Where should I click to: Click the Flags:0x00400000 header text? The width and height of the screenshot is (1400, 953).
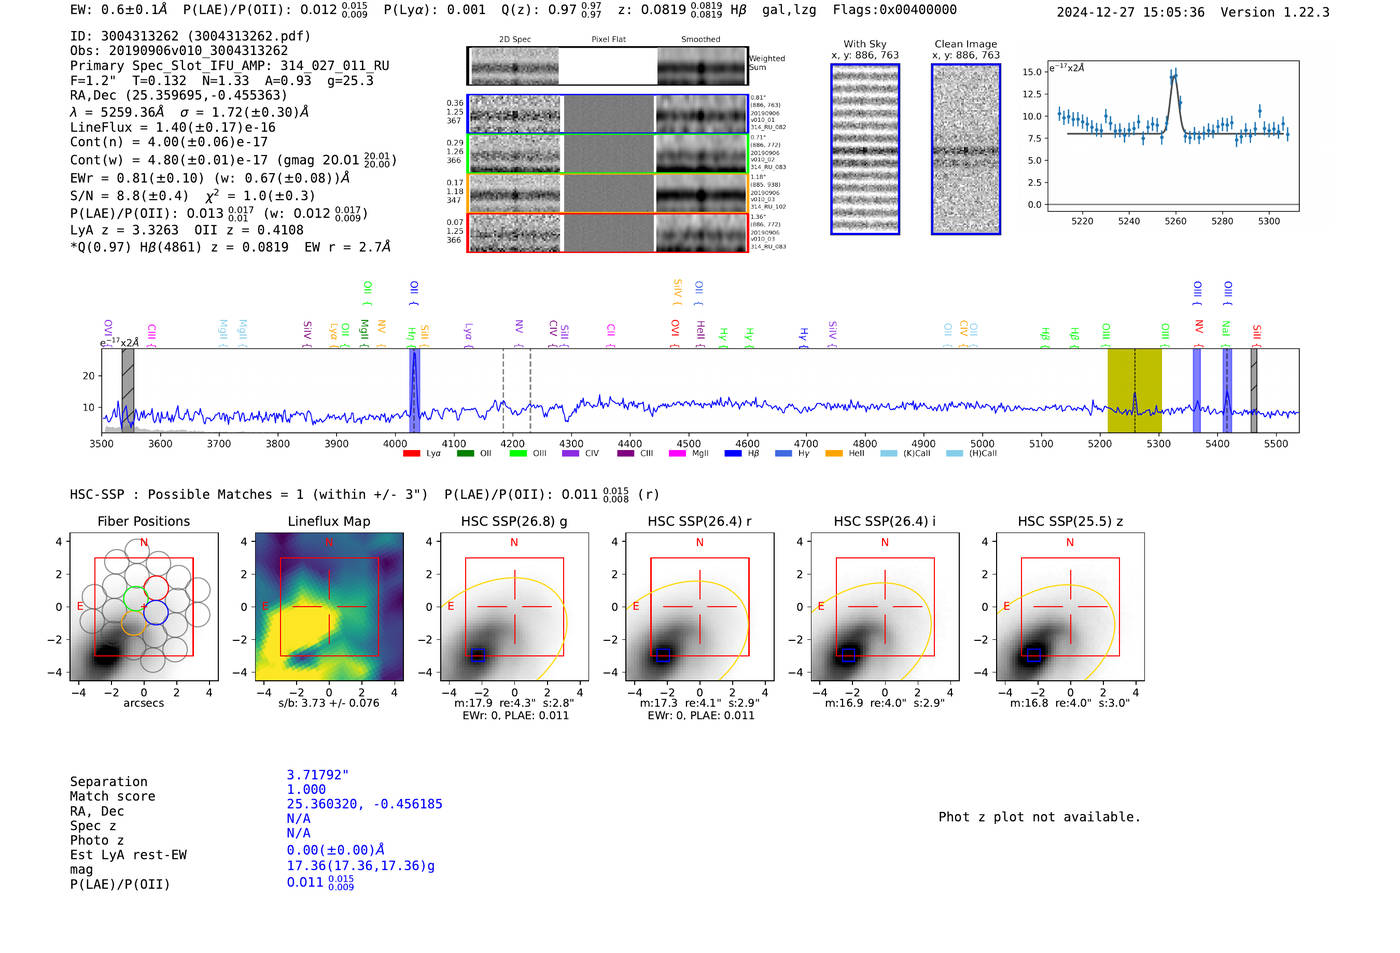[894, 10]
